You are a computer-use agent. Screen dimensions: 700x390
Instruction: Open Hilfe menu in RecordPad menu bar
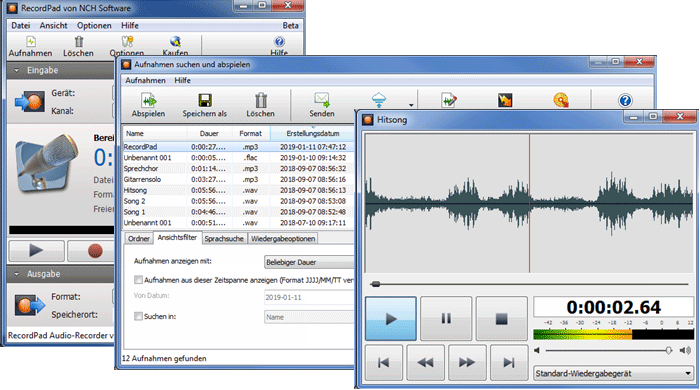pyautogui.click(x=129, y=25)
